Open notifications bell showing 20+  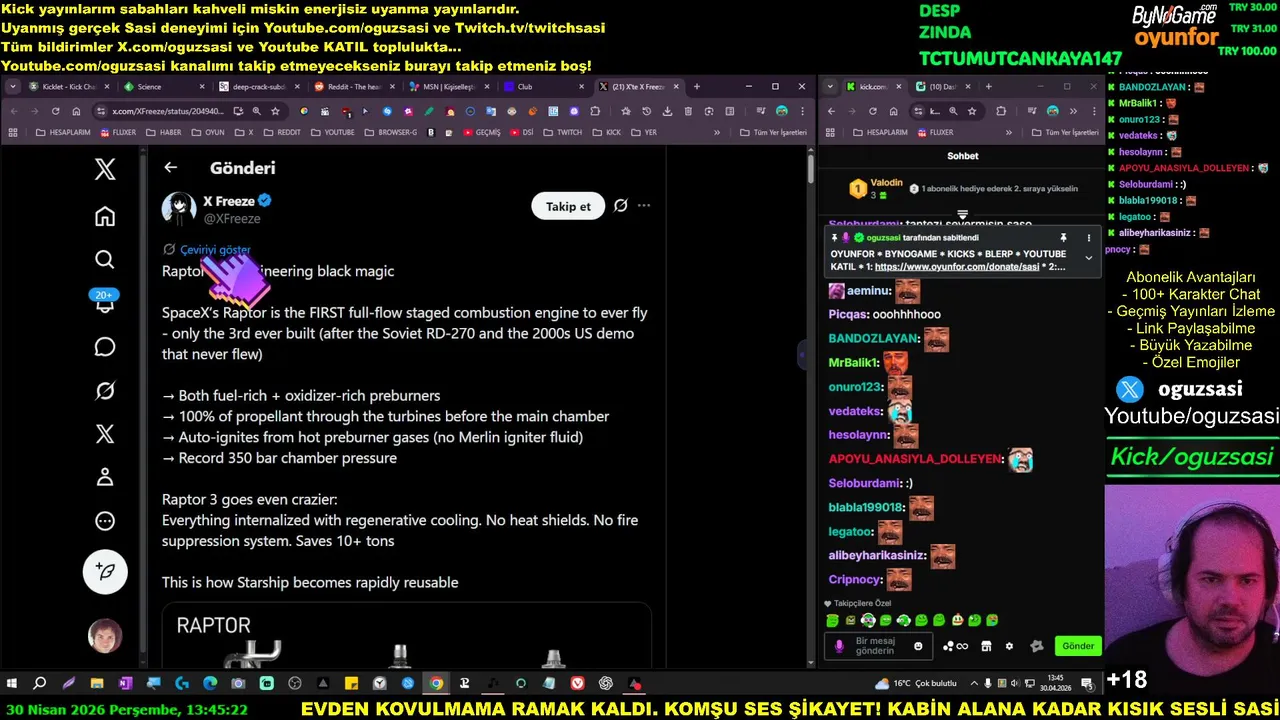click(105, 302)
